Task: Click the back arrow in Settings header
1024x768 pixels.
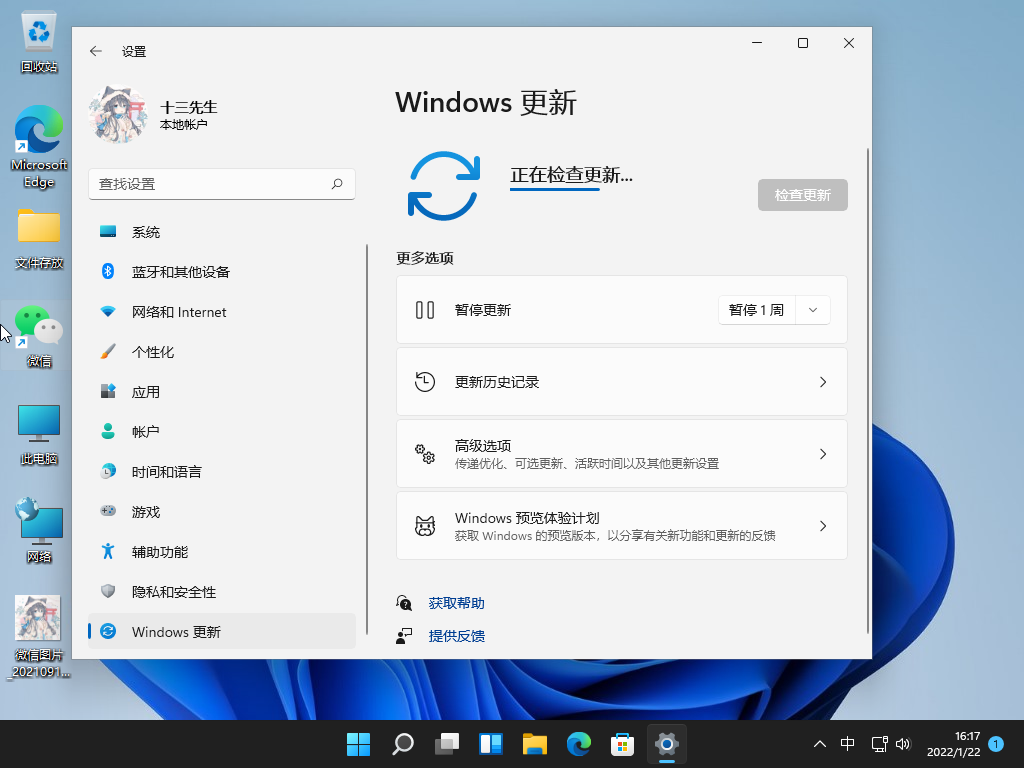Action: point(96,51)
